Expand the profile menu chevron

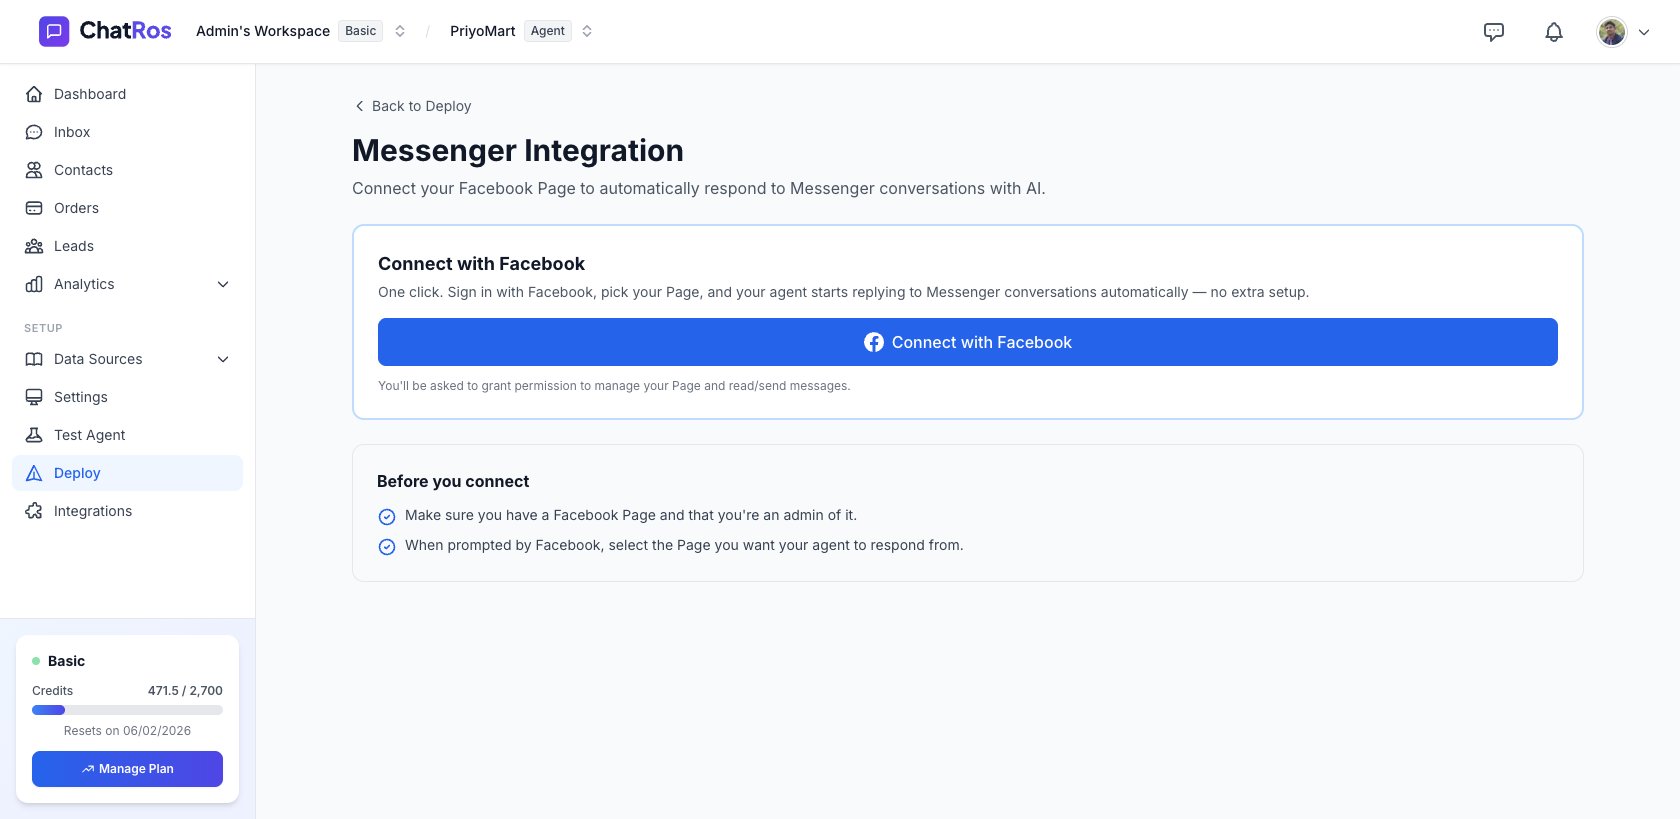tap(1644, 32)
